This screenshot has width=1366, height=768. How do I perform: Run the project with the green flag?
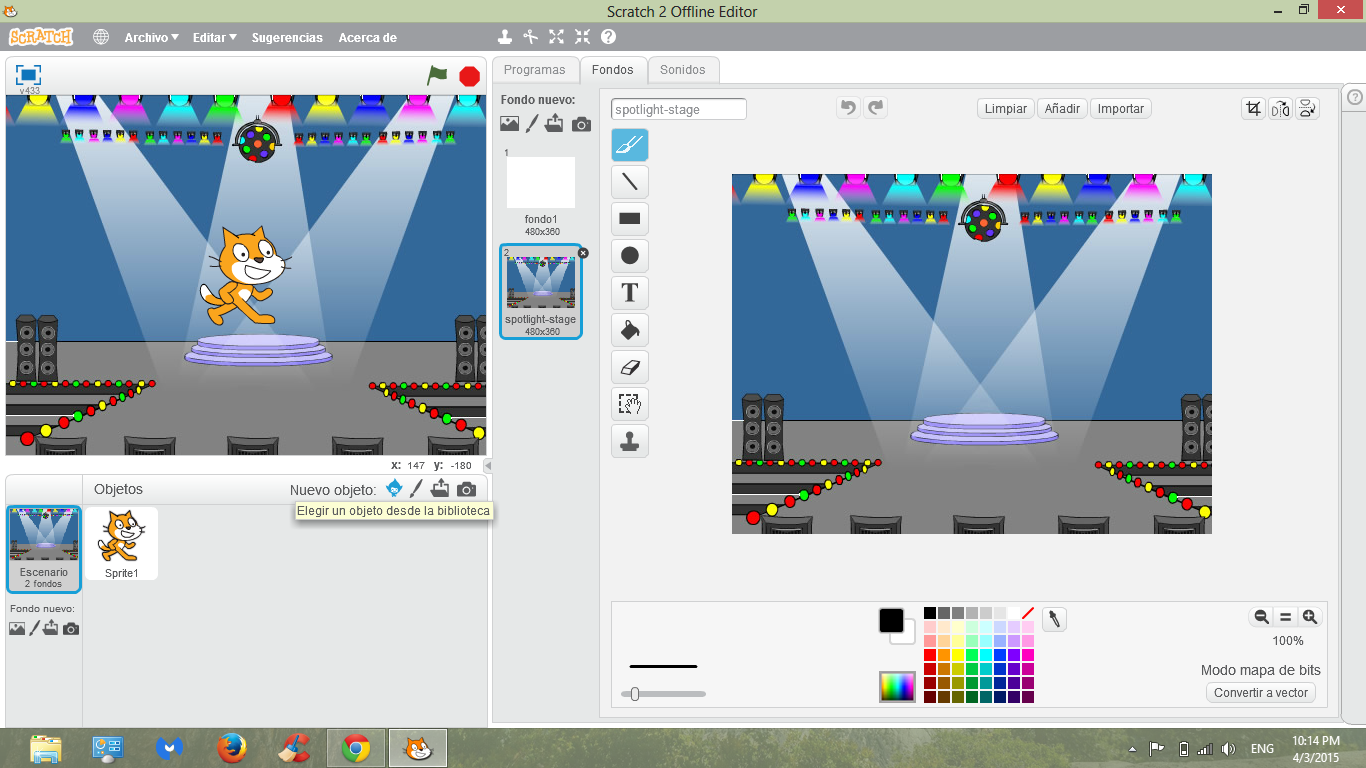pyautogui.click(x=438, y=74)
